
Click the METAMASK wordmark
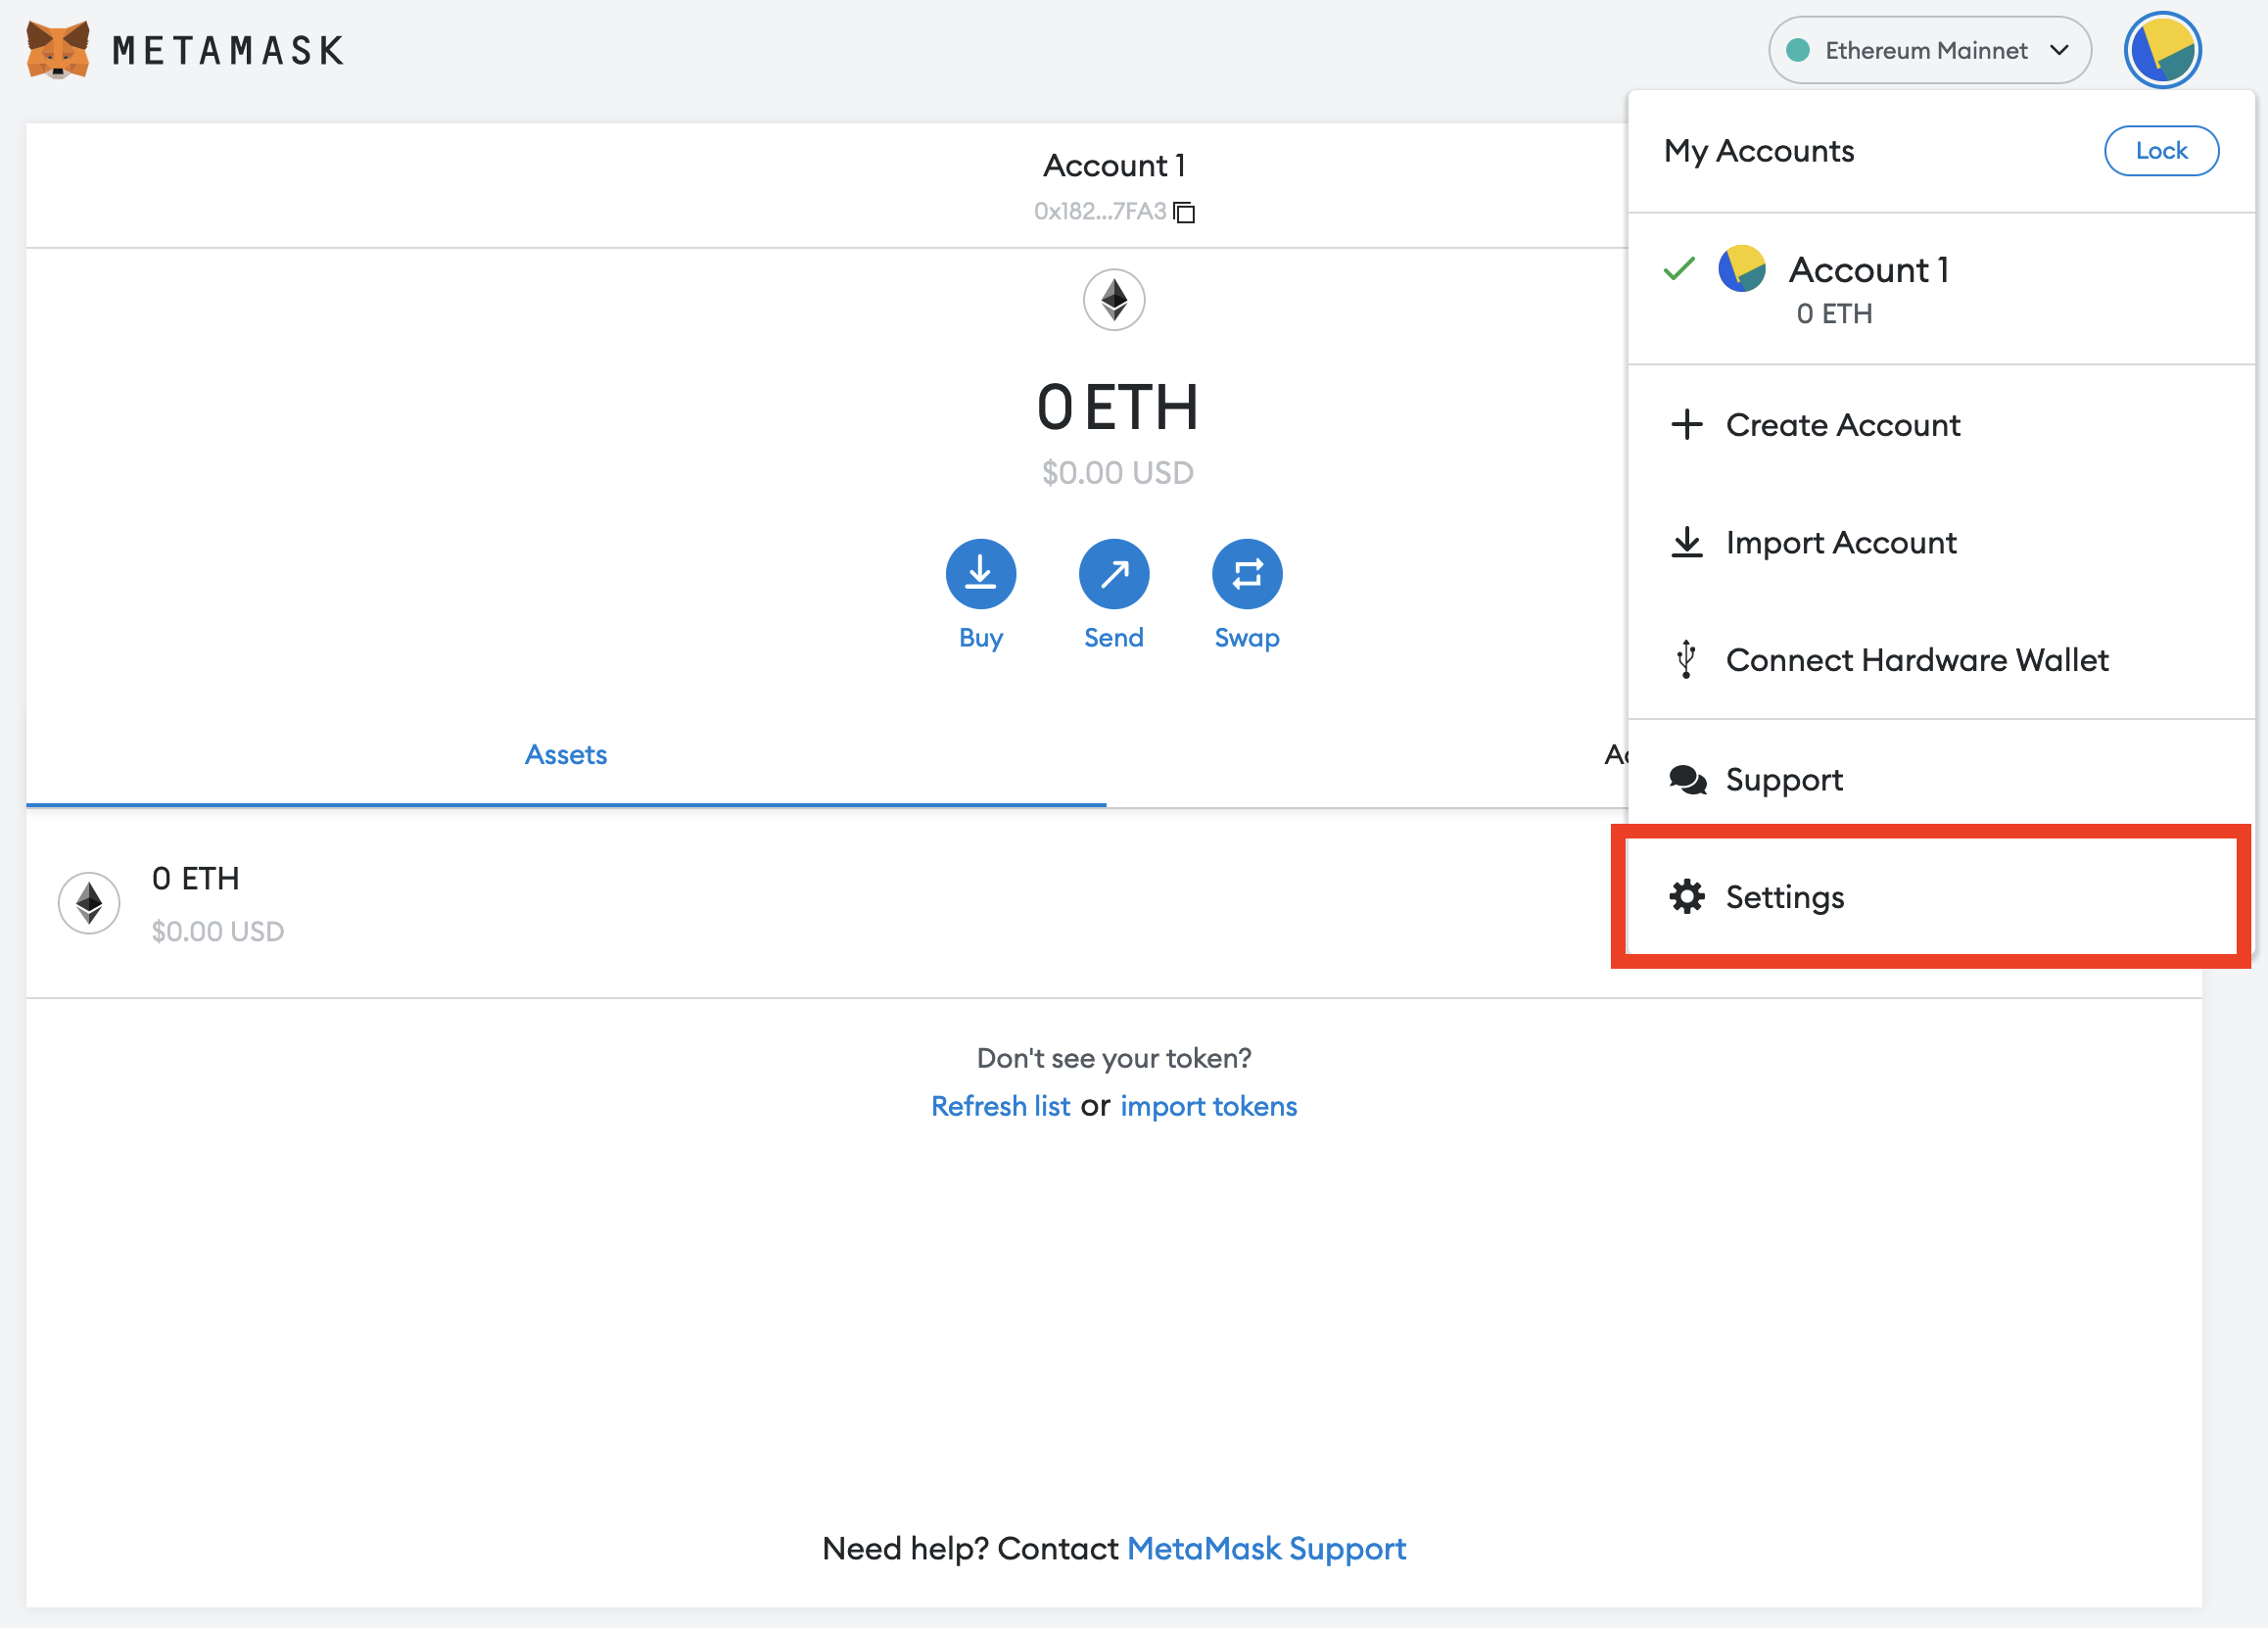pos(229,50)
